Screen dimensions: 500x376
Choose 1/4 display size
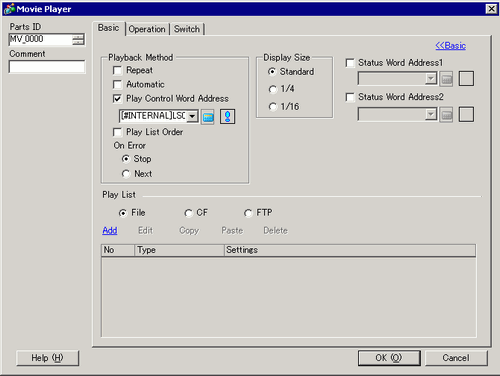(x=272, y=89)
